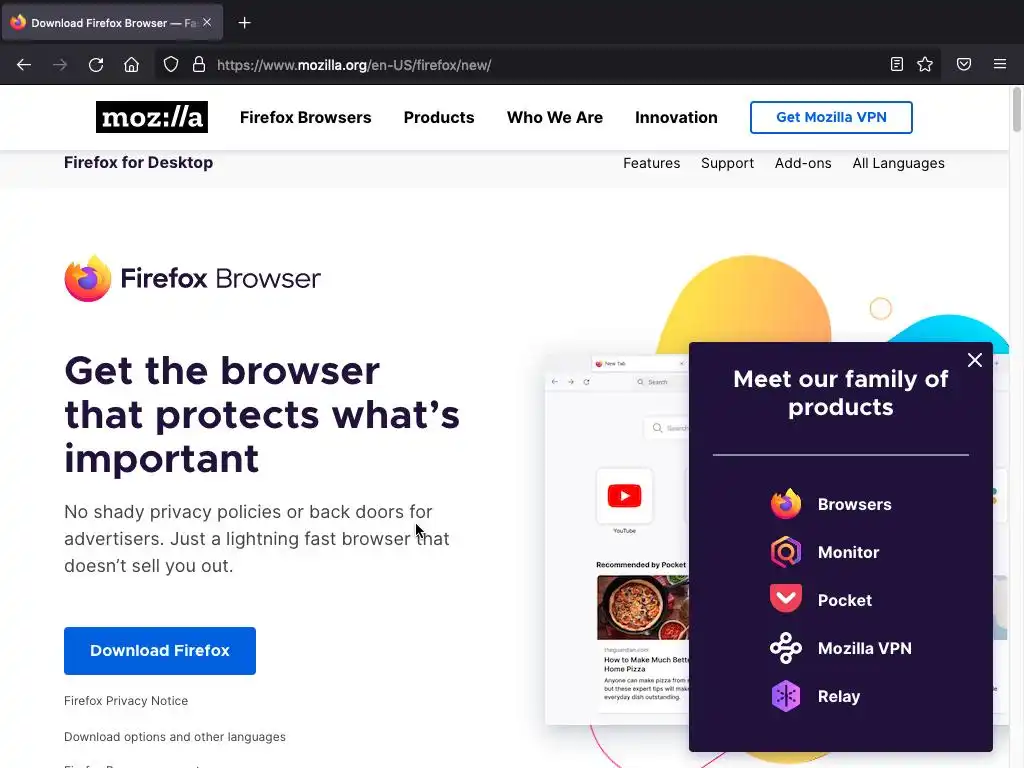This screenshot has height=768, width=1024.
Task: Open Download options and other languages
Action: click(x=174, y=737)
